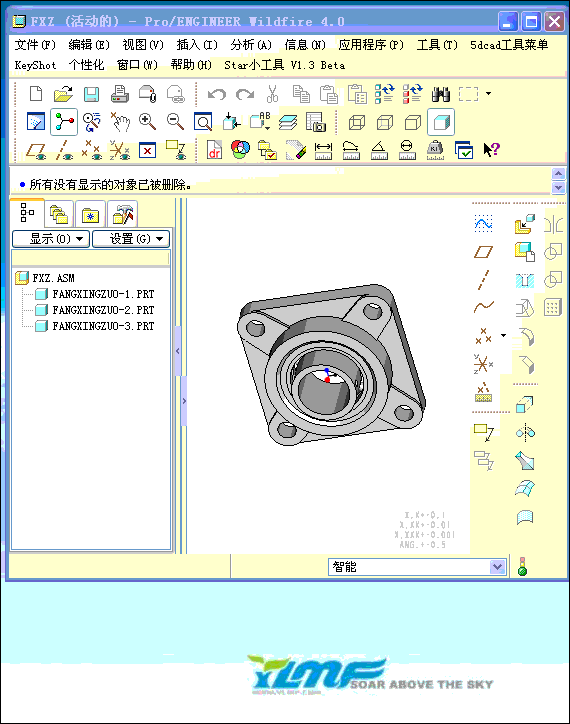Create a datum axis from the right toolbar
Image resolution: width=570 pixels, height=724 pixels.
pos(483,280)
